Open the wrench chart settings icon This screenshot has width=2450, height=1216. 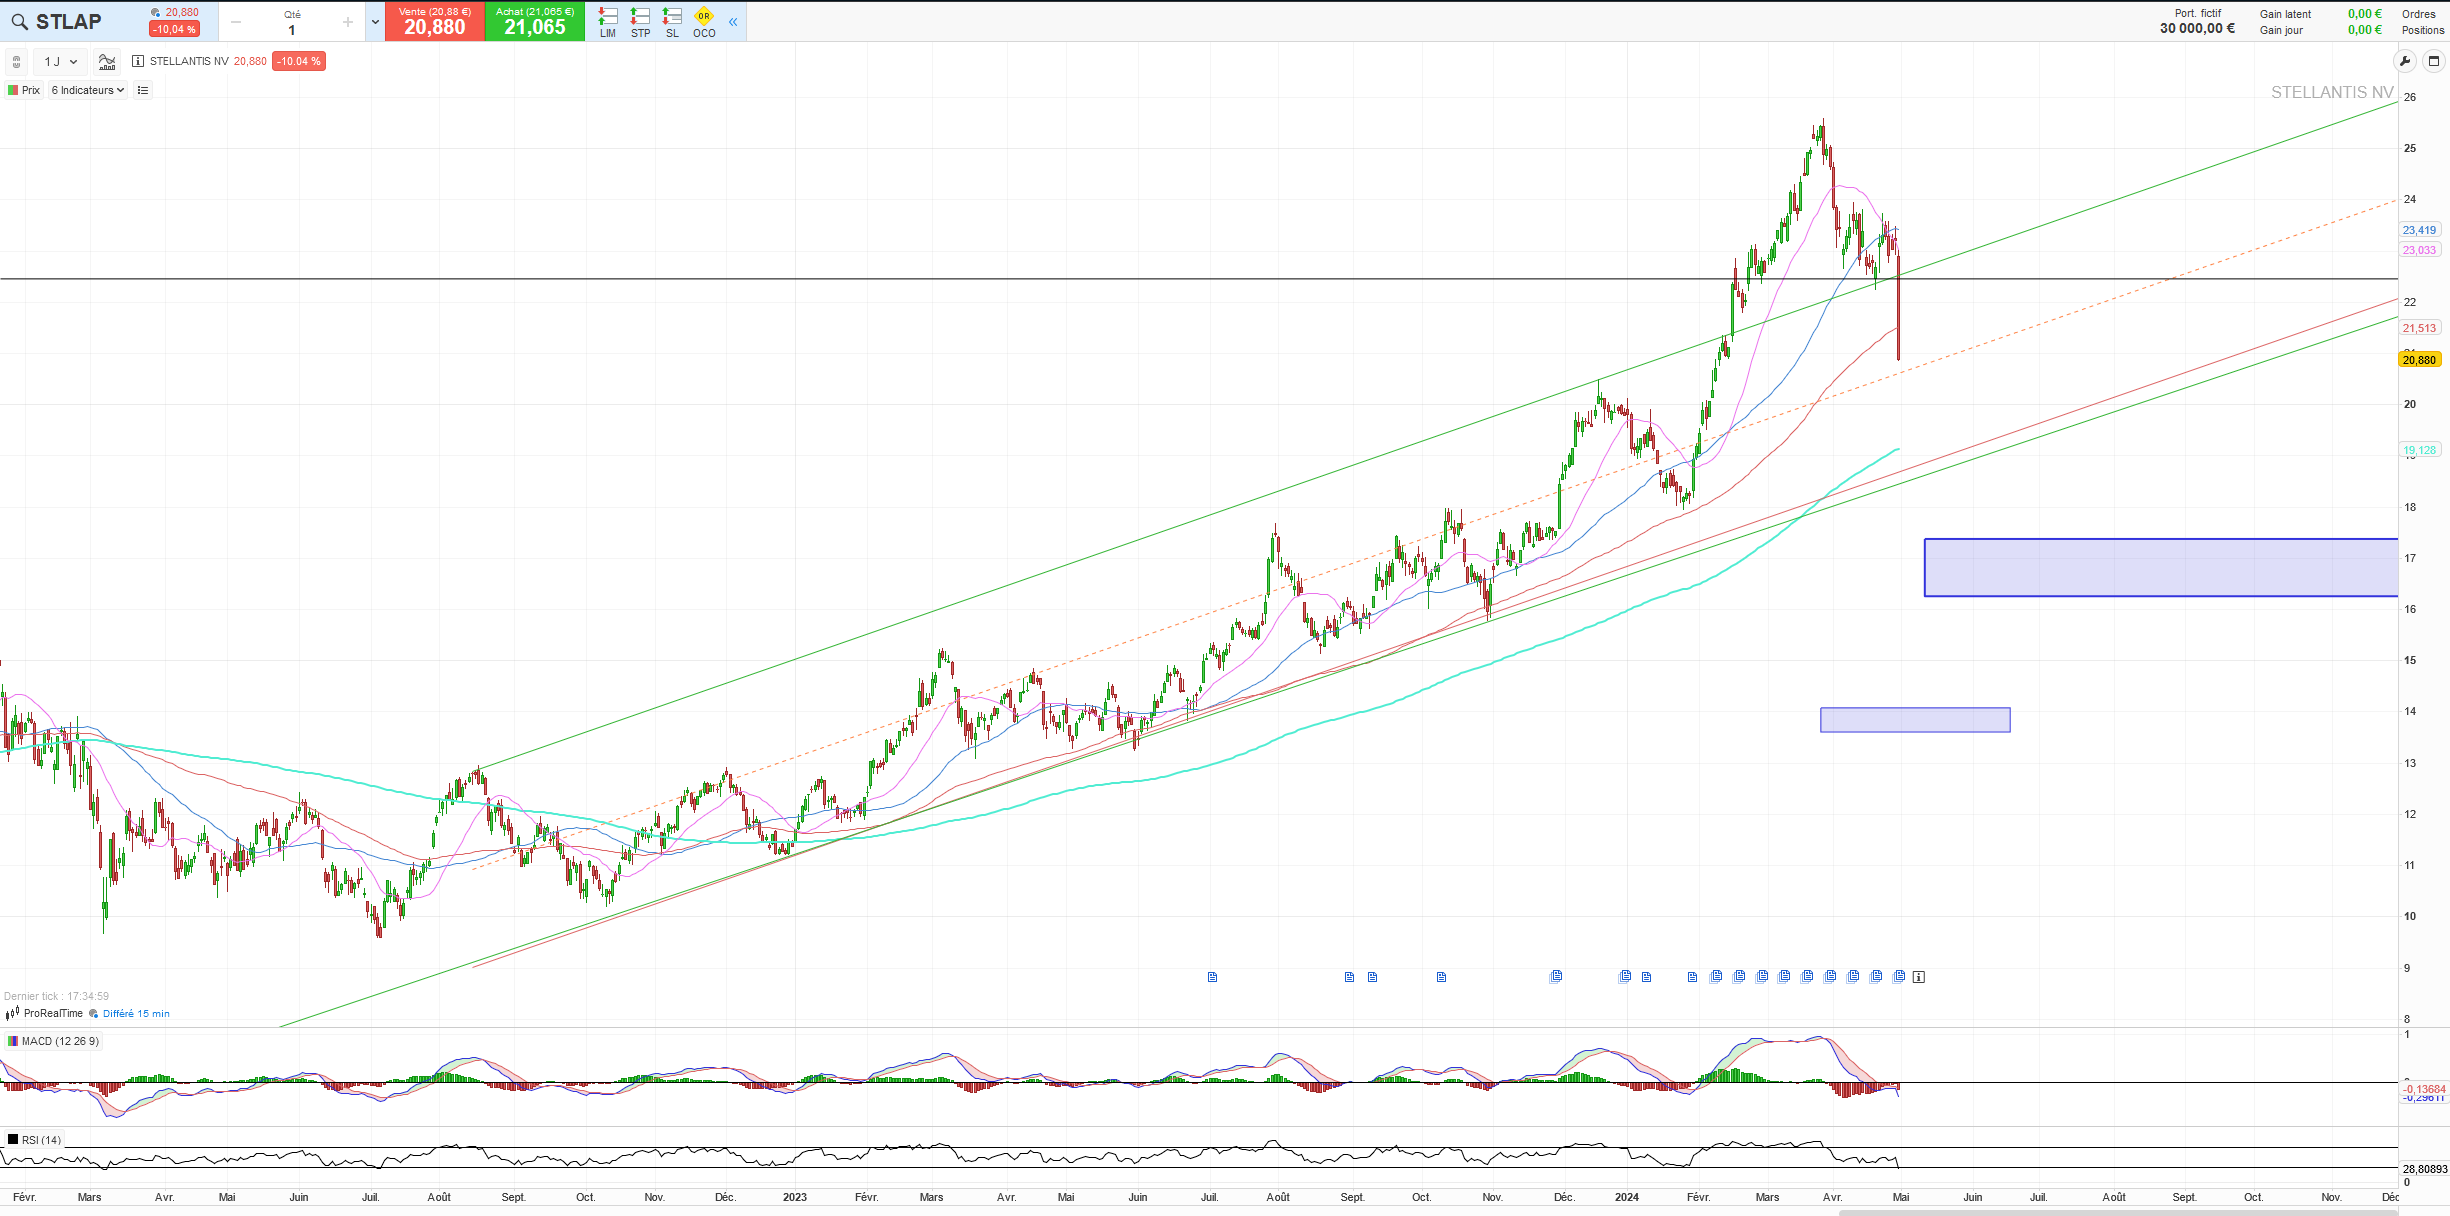pos(2405,61)
